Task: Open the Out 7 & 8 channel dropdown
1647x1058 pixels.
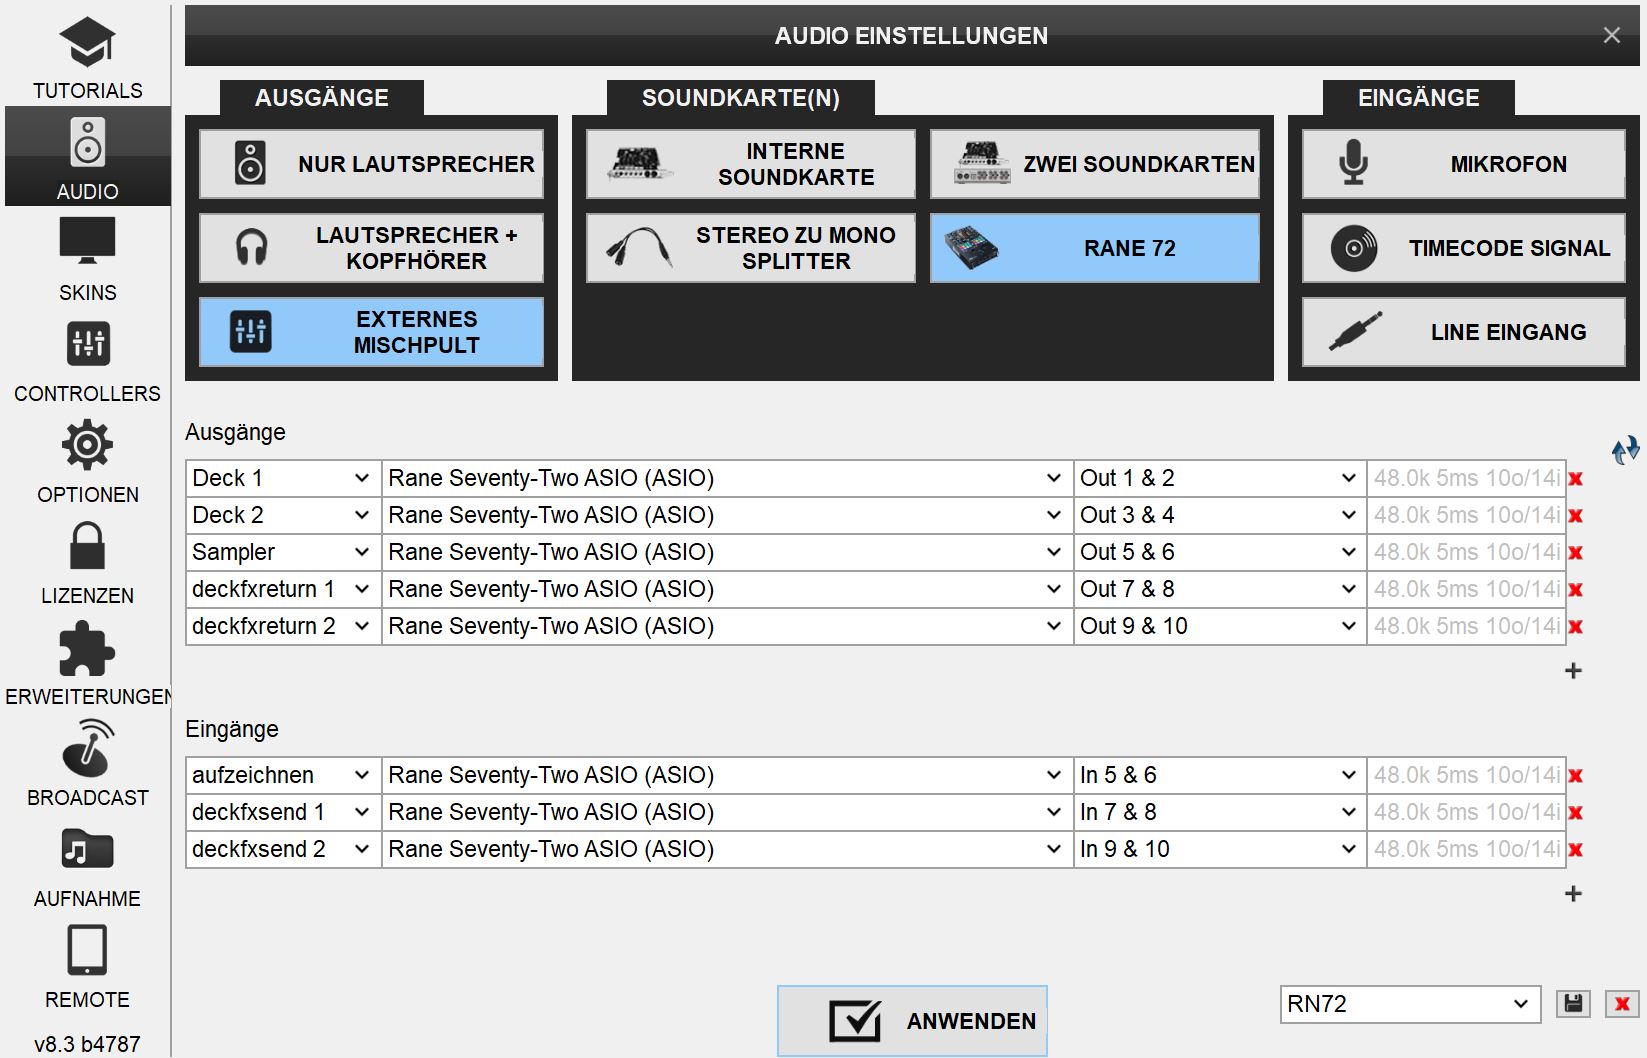Action: pos(1219,589)
